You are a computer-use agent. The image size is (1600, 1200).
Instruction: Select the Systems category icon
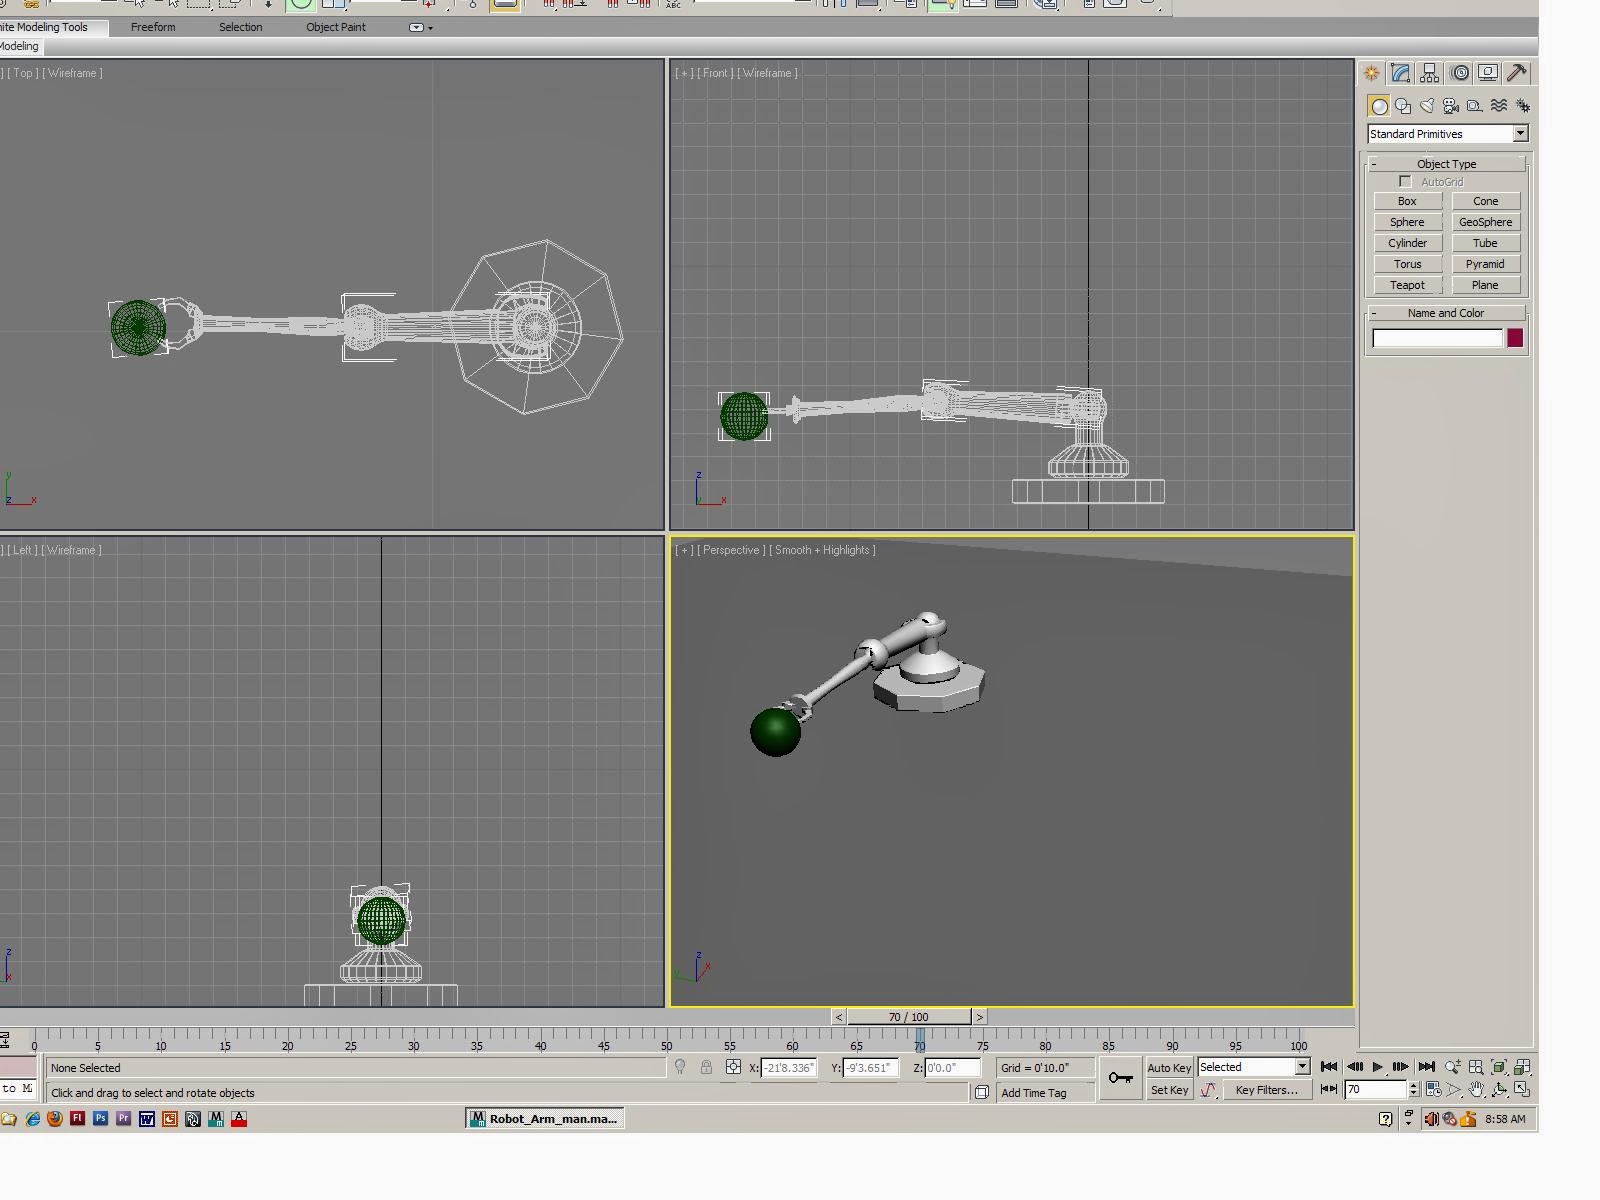click(1523, 106)
